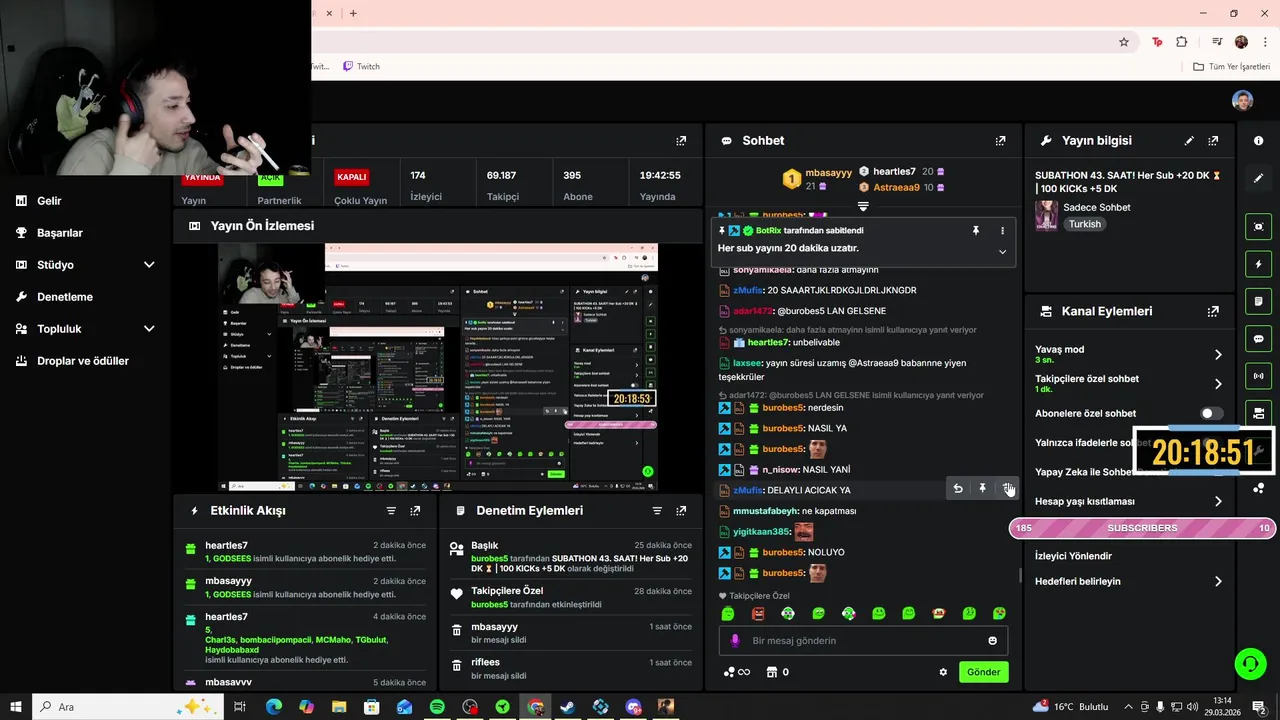Collapse the pinned message with chevron
Viewport: 1280px width, 720px height.
tap(1002, 252)
